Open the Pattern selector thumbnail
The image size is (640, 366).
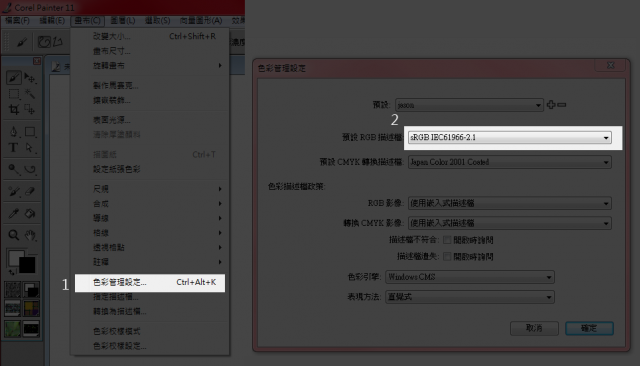click(13, 308)
